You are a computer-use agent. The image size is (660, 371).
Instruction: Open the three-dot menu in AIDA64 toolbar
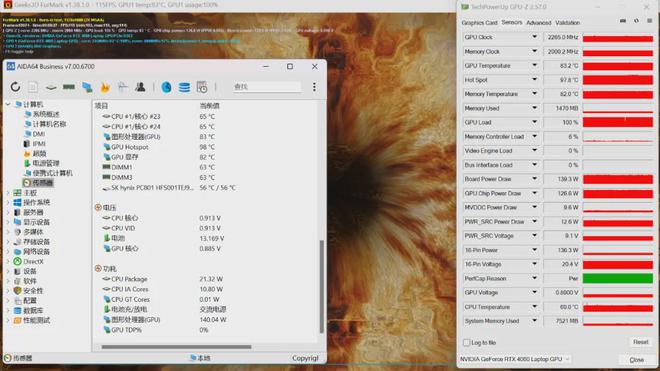(x=314, y=87)
